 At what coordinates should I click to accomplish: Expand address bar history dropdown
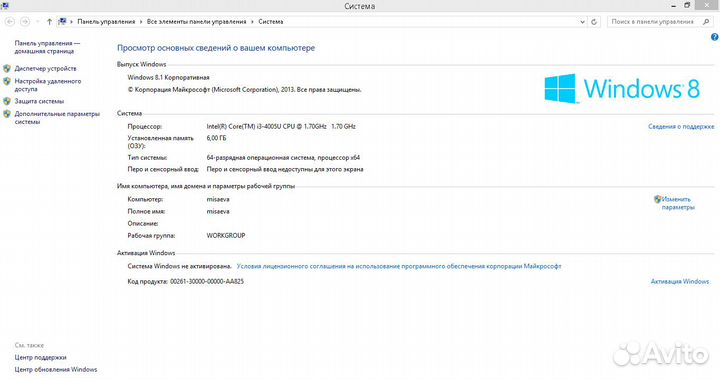point(582,22)
